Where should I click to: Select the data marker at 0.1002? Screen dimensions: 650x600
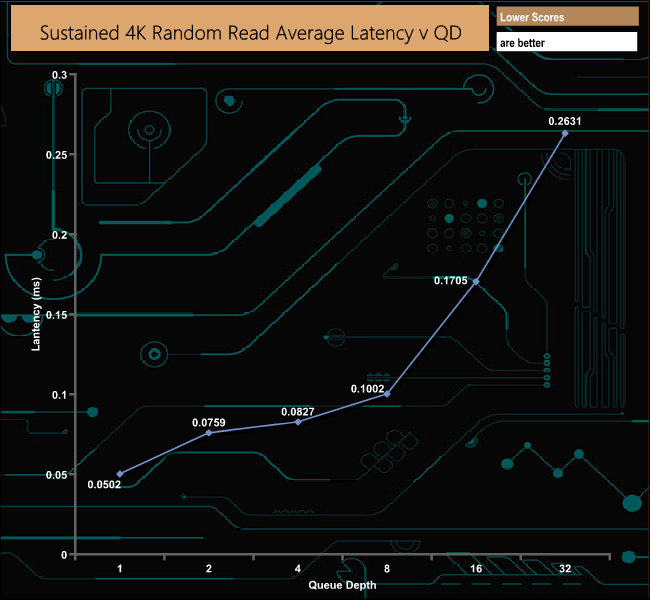[387, 394]
